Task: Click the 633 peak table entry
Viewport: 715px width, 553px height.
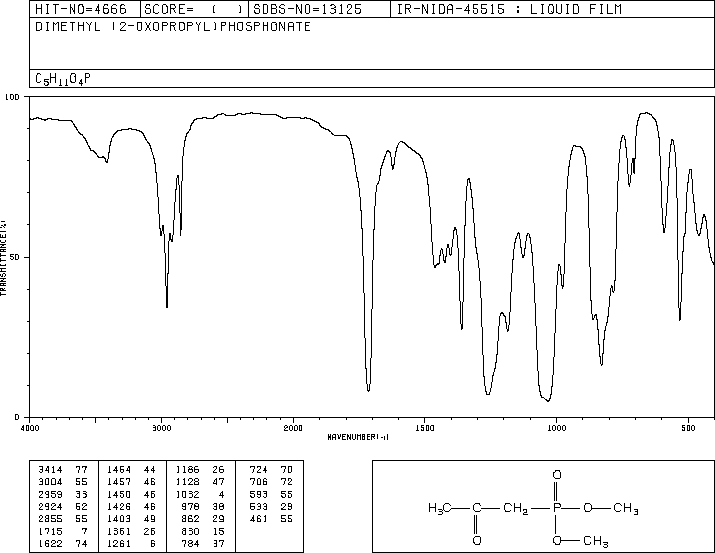Action: pyautogui.click(x=259, y=506)
